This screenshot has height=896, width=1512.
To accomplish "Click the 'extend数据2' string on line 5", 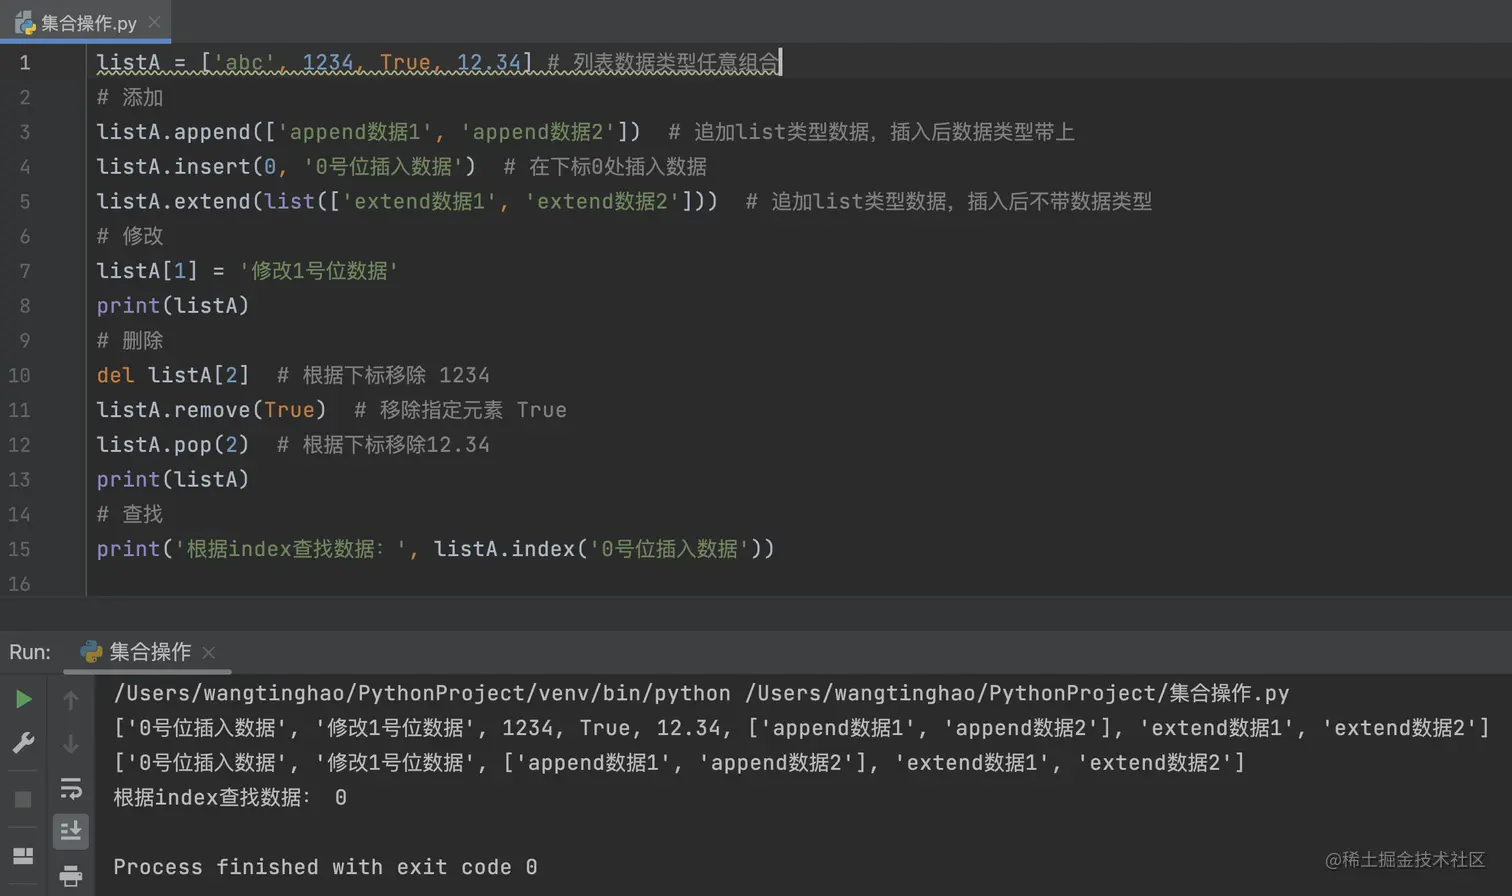I will point(602,202).
